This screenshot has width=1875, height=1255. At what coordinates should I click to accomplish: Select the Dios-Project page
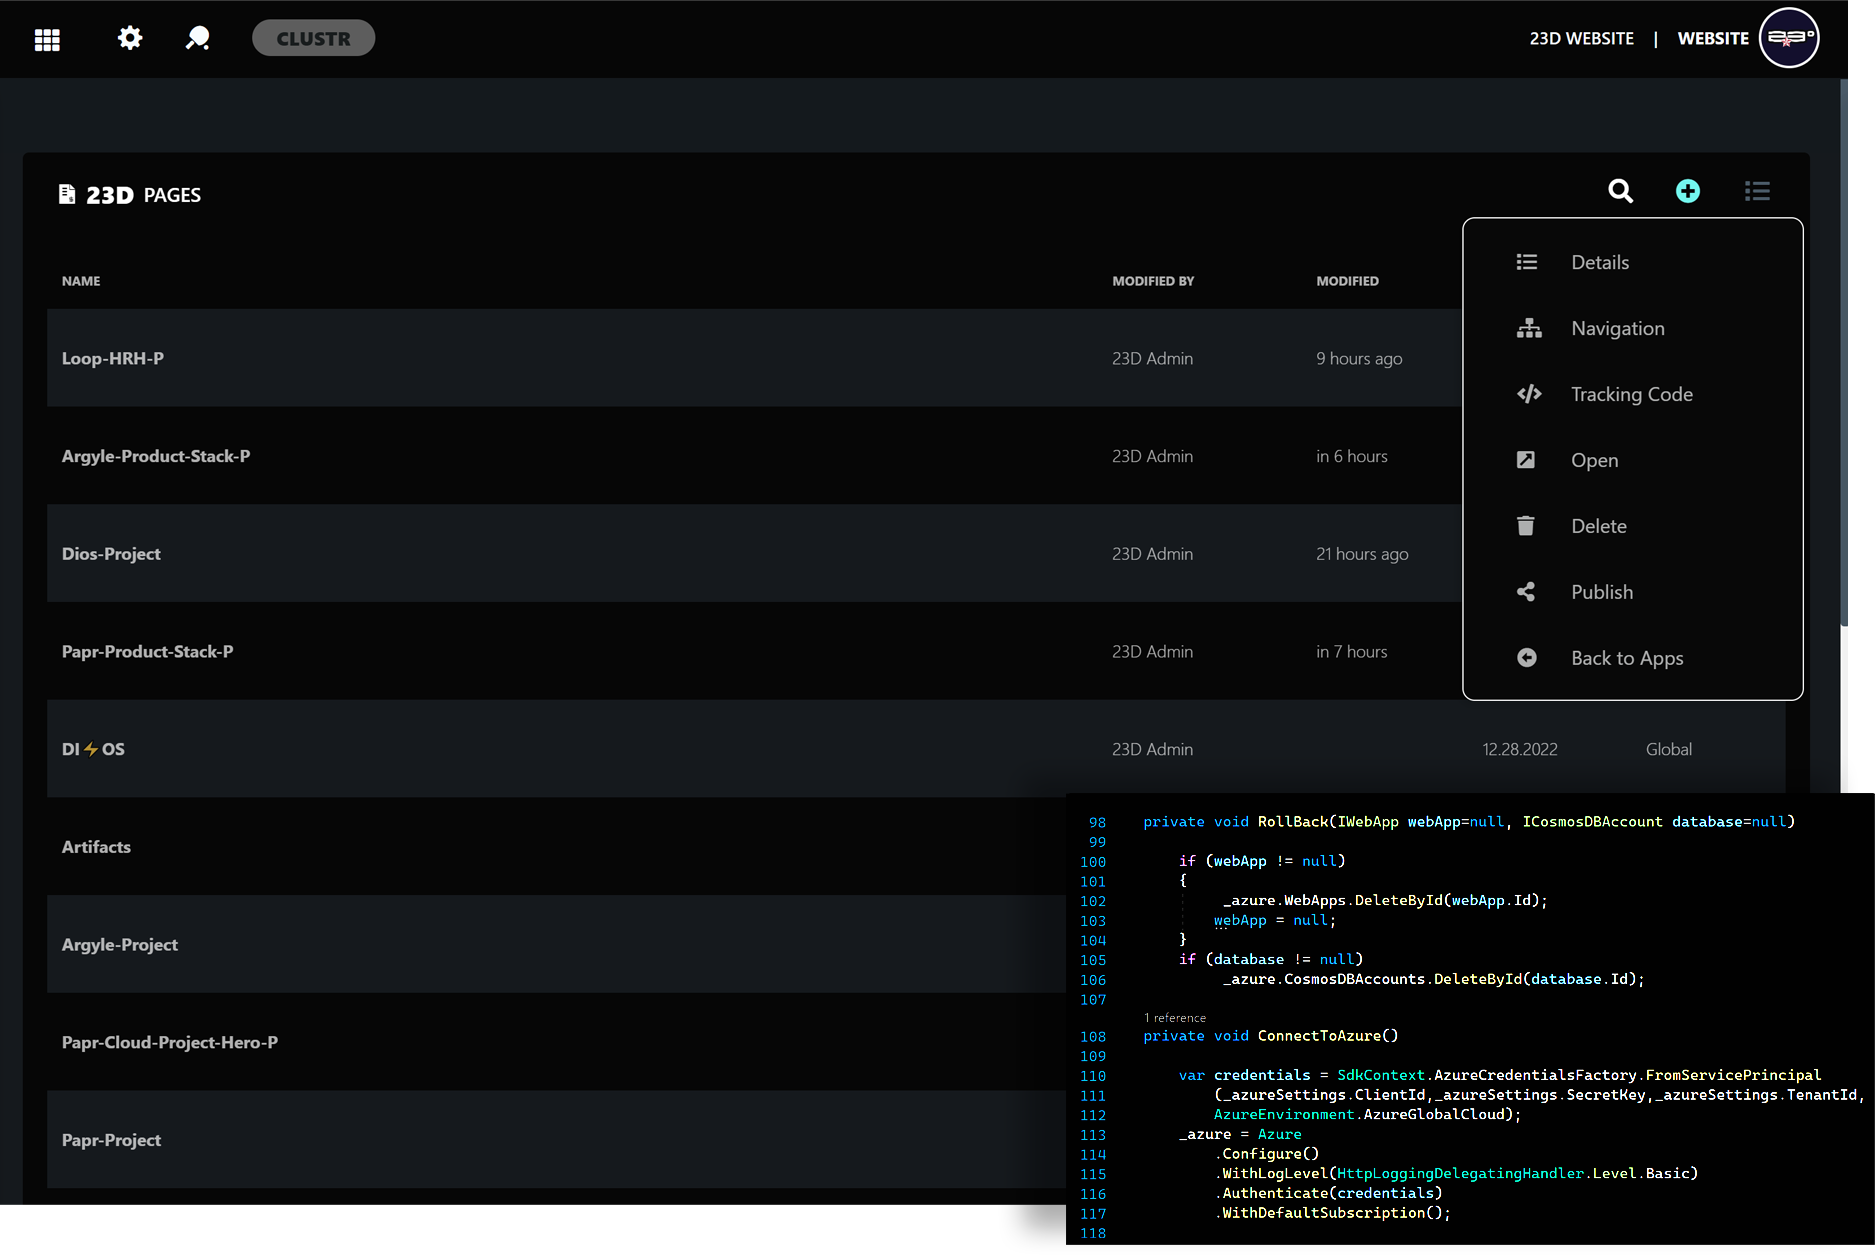pyautogui.click(x=111, y=554)
